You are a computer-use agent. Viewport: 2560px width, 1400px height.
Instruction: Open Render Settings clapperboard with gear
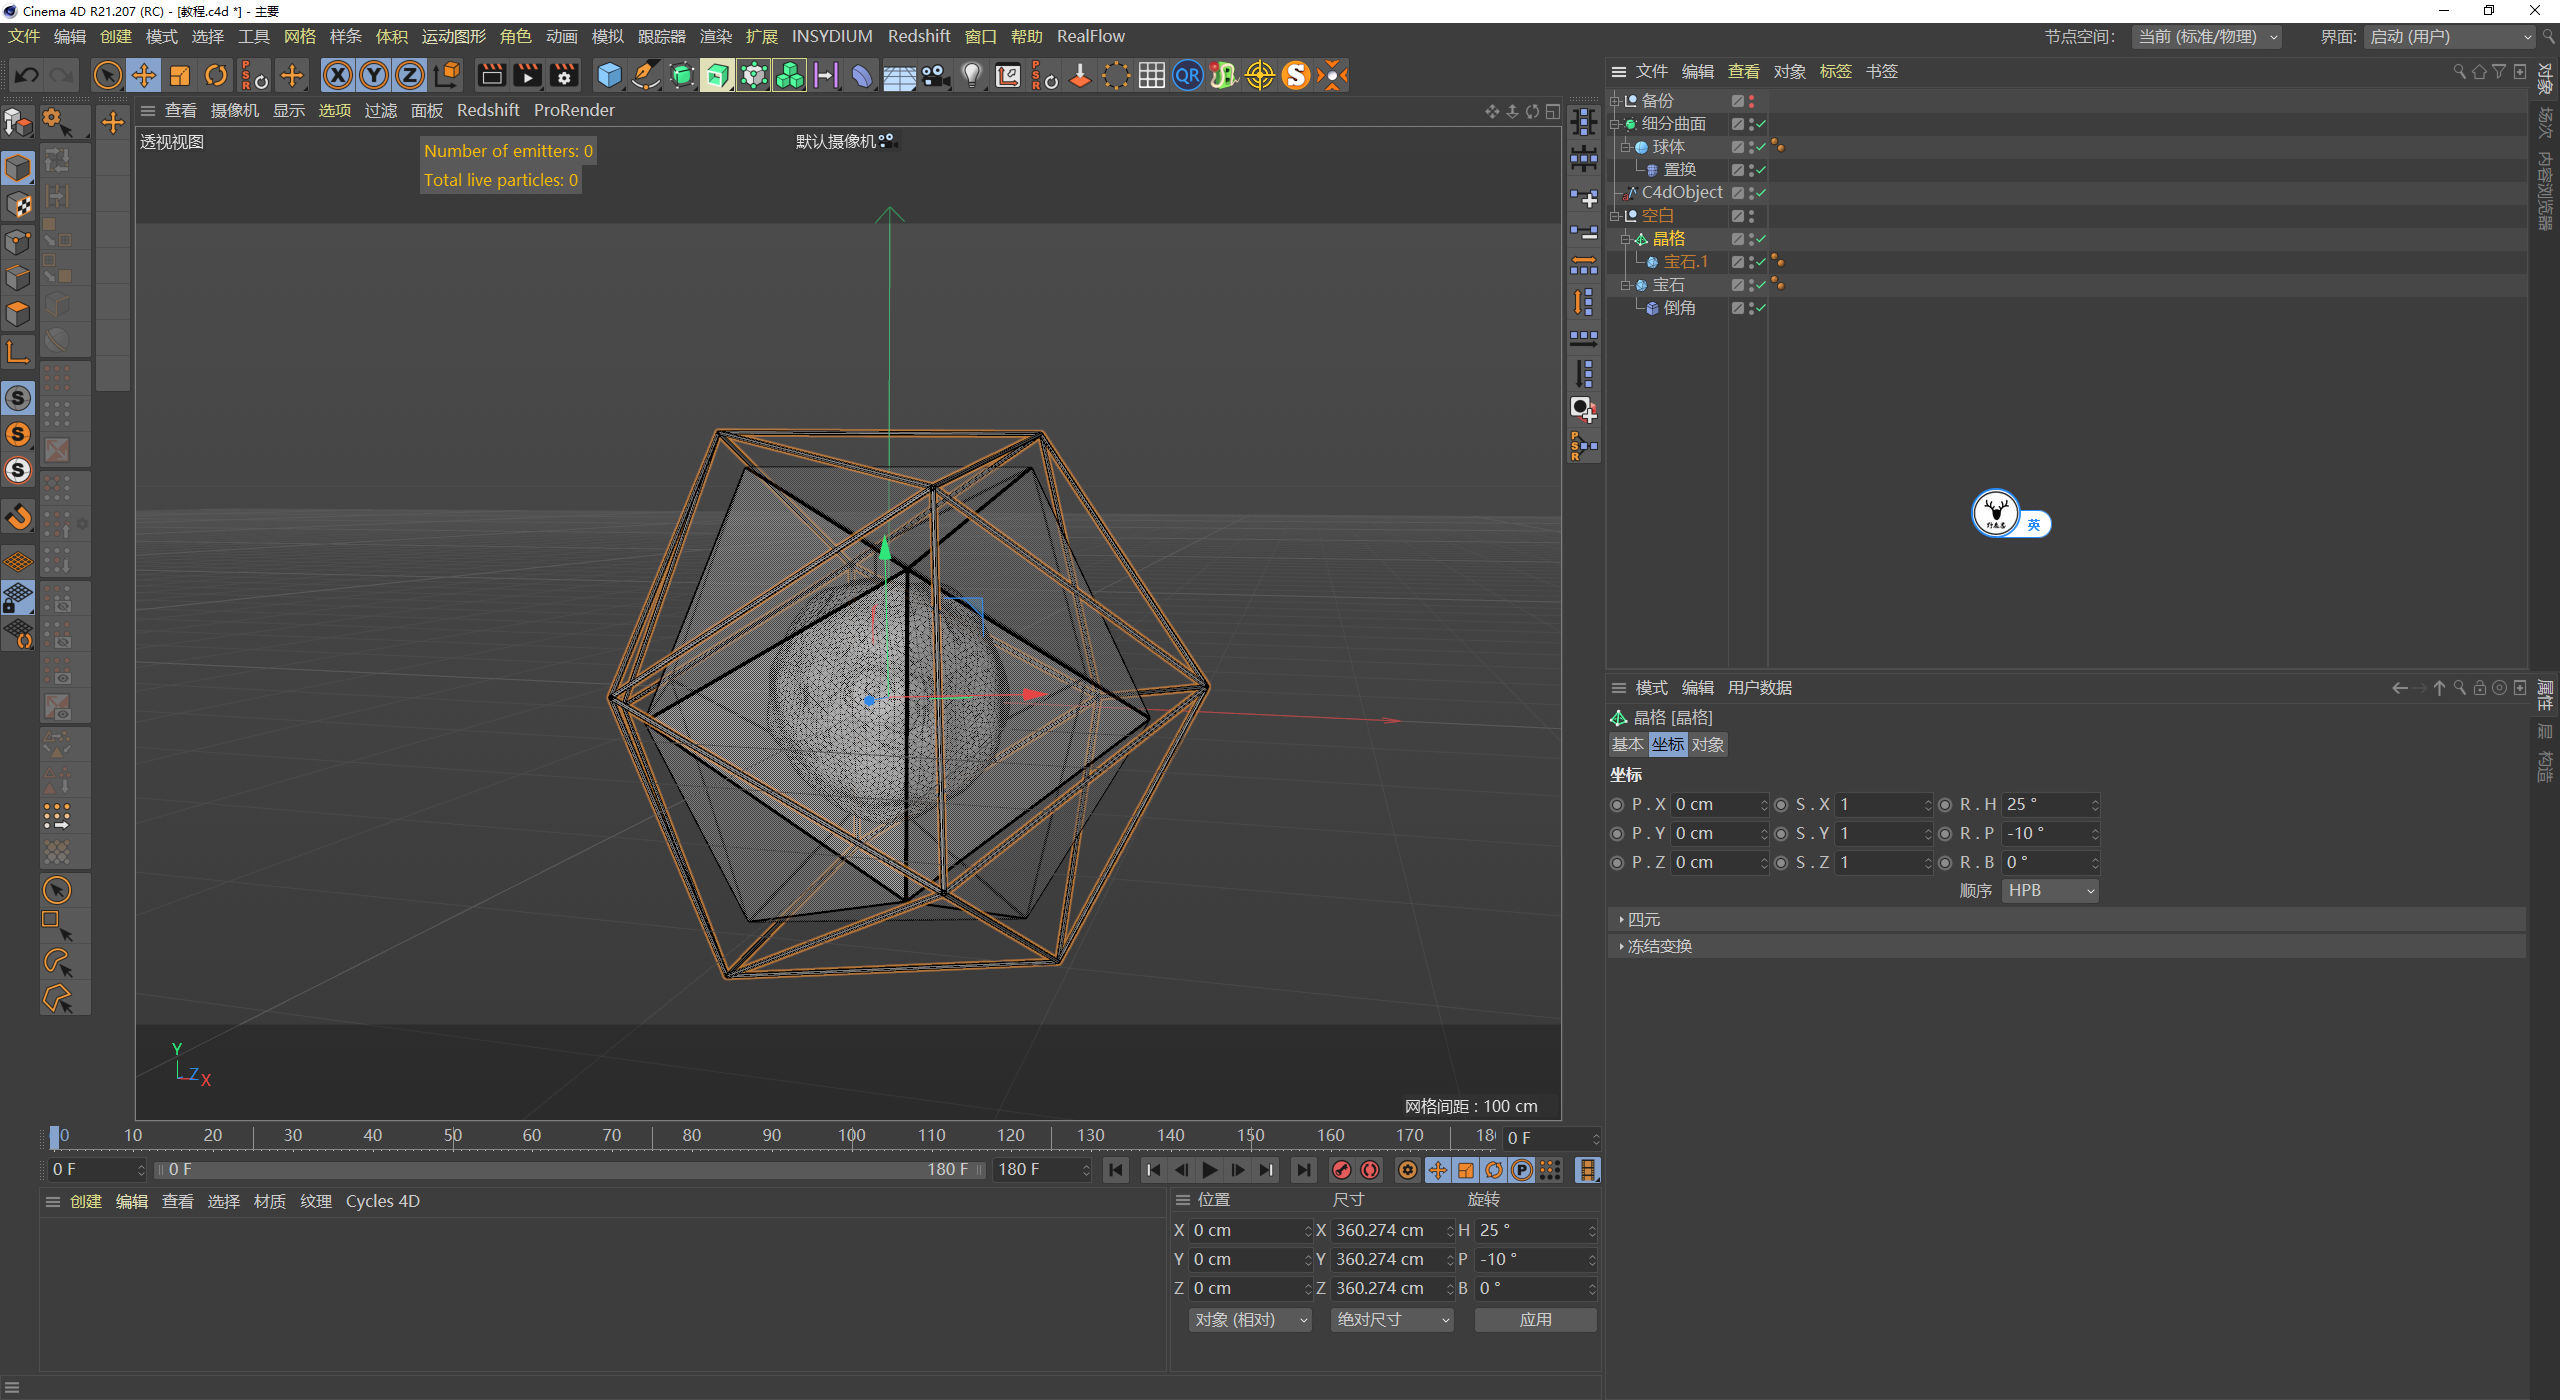pos(564,75)
